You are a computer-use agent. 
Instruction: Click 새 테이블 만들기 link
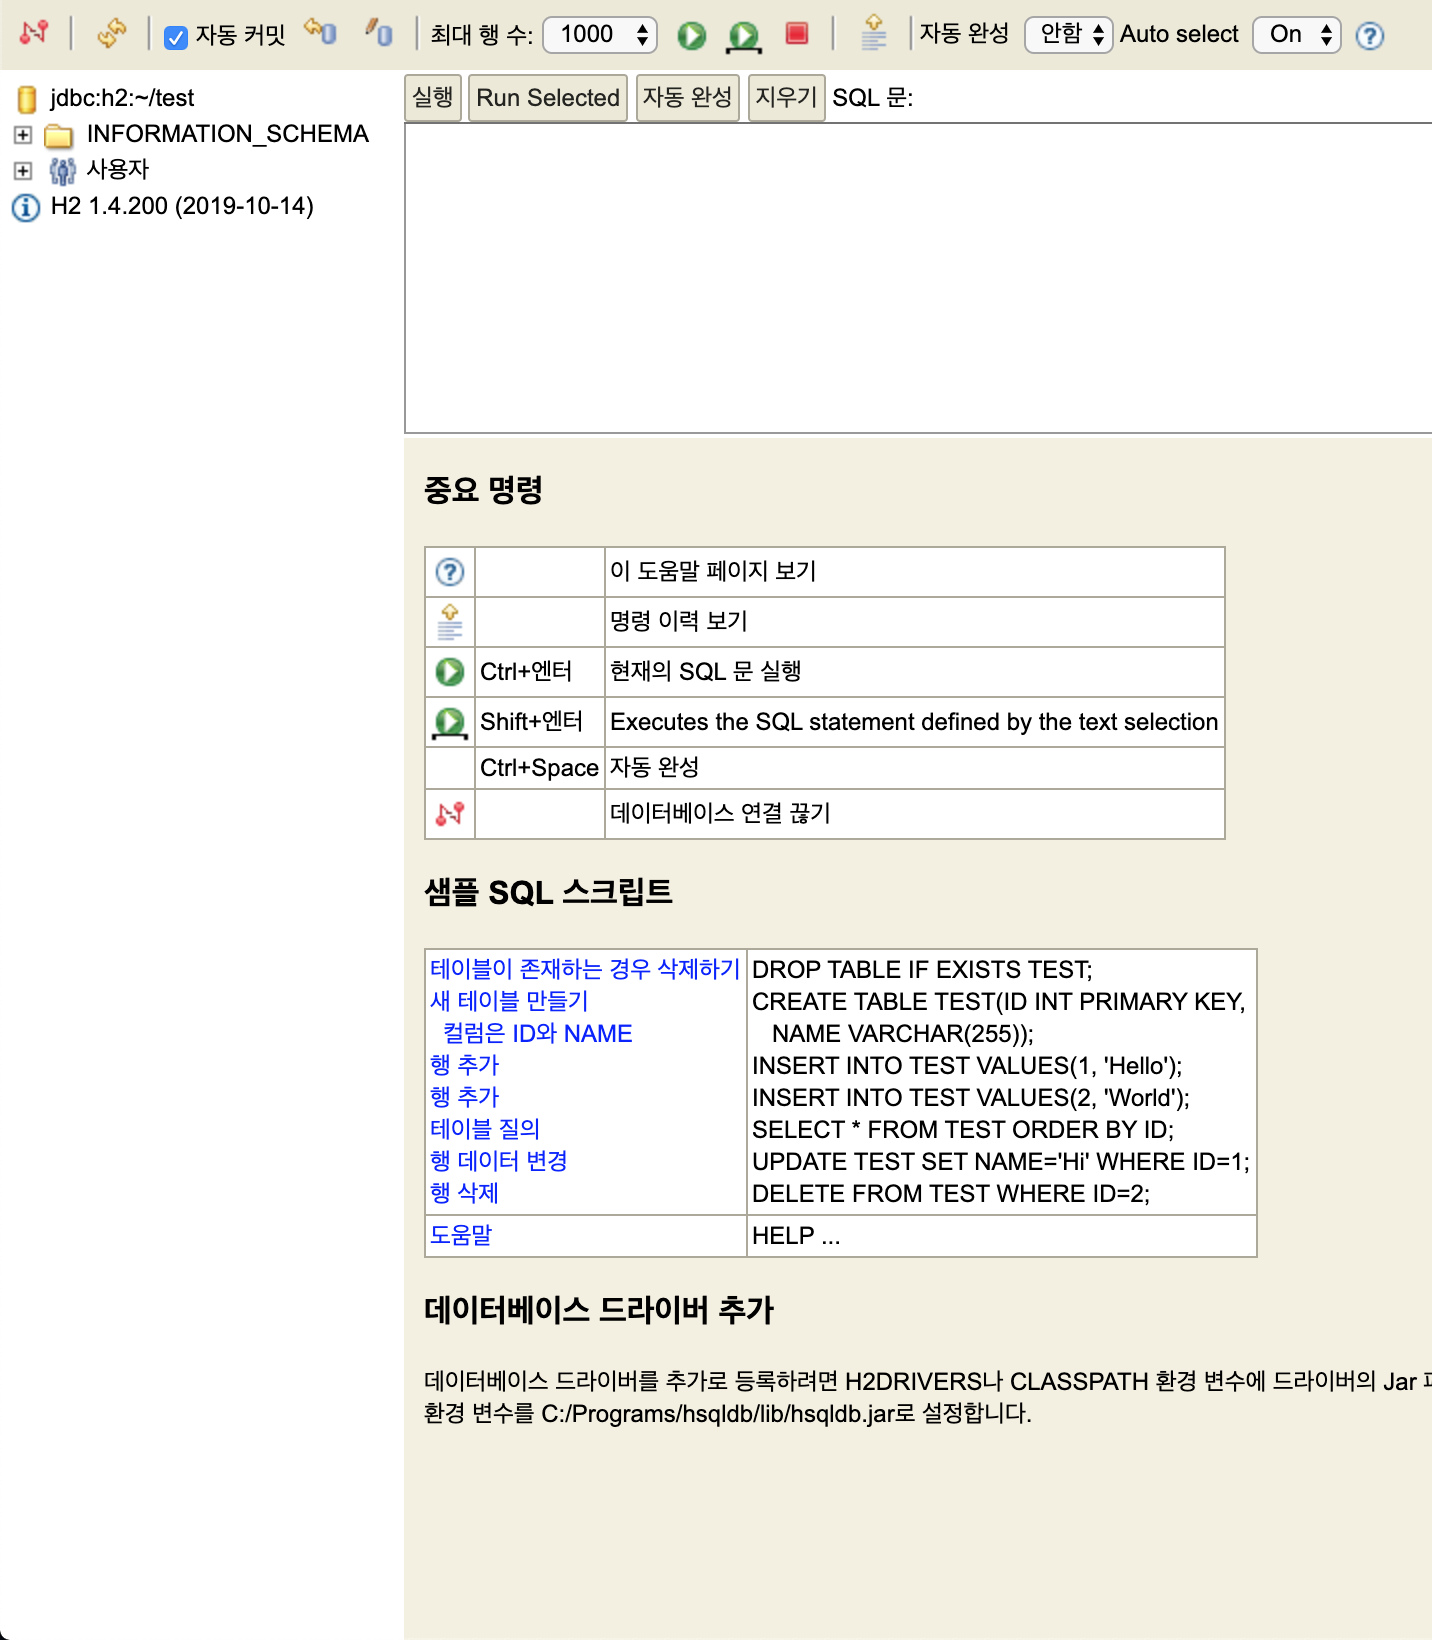coord(509,1001)
